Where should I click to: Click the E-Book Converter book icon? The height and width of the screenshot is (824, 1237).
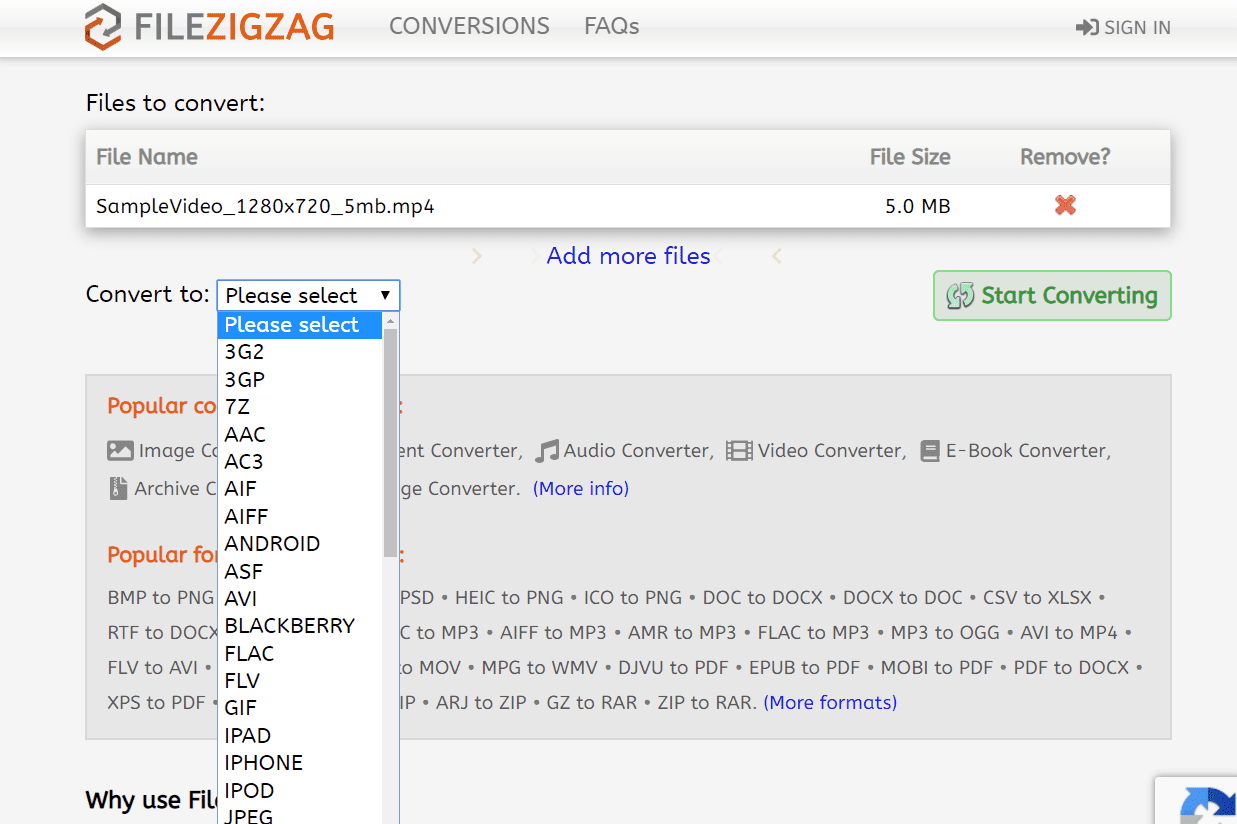(930, 451)
